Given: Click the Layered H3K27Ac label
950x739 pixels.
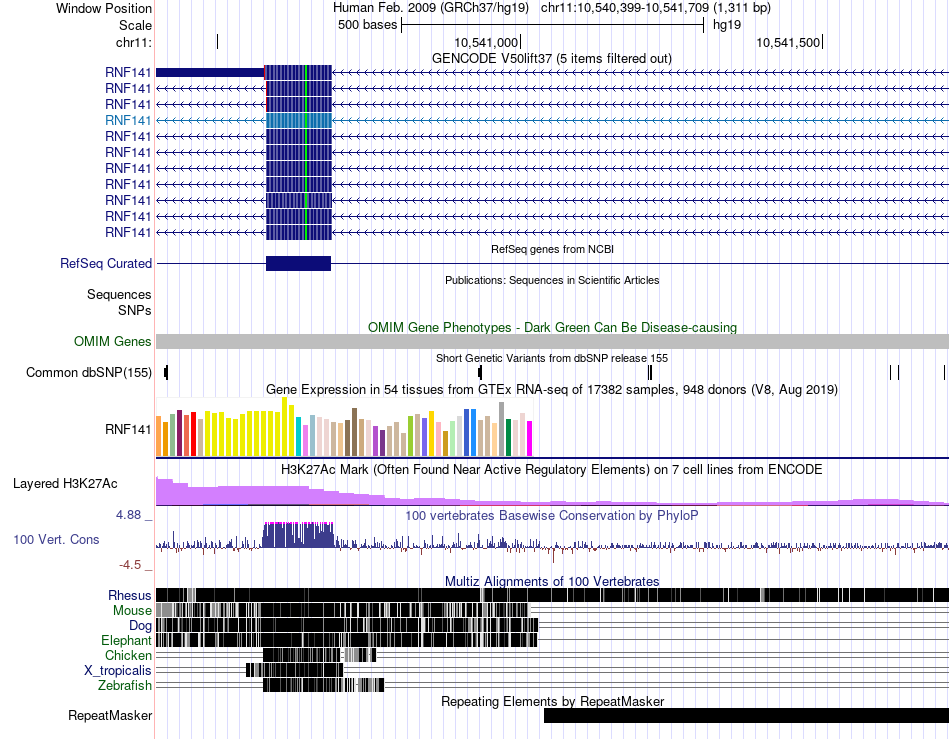Looking at the screenshot, I should coord(65,483).
